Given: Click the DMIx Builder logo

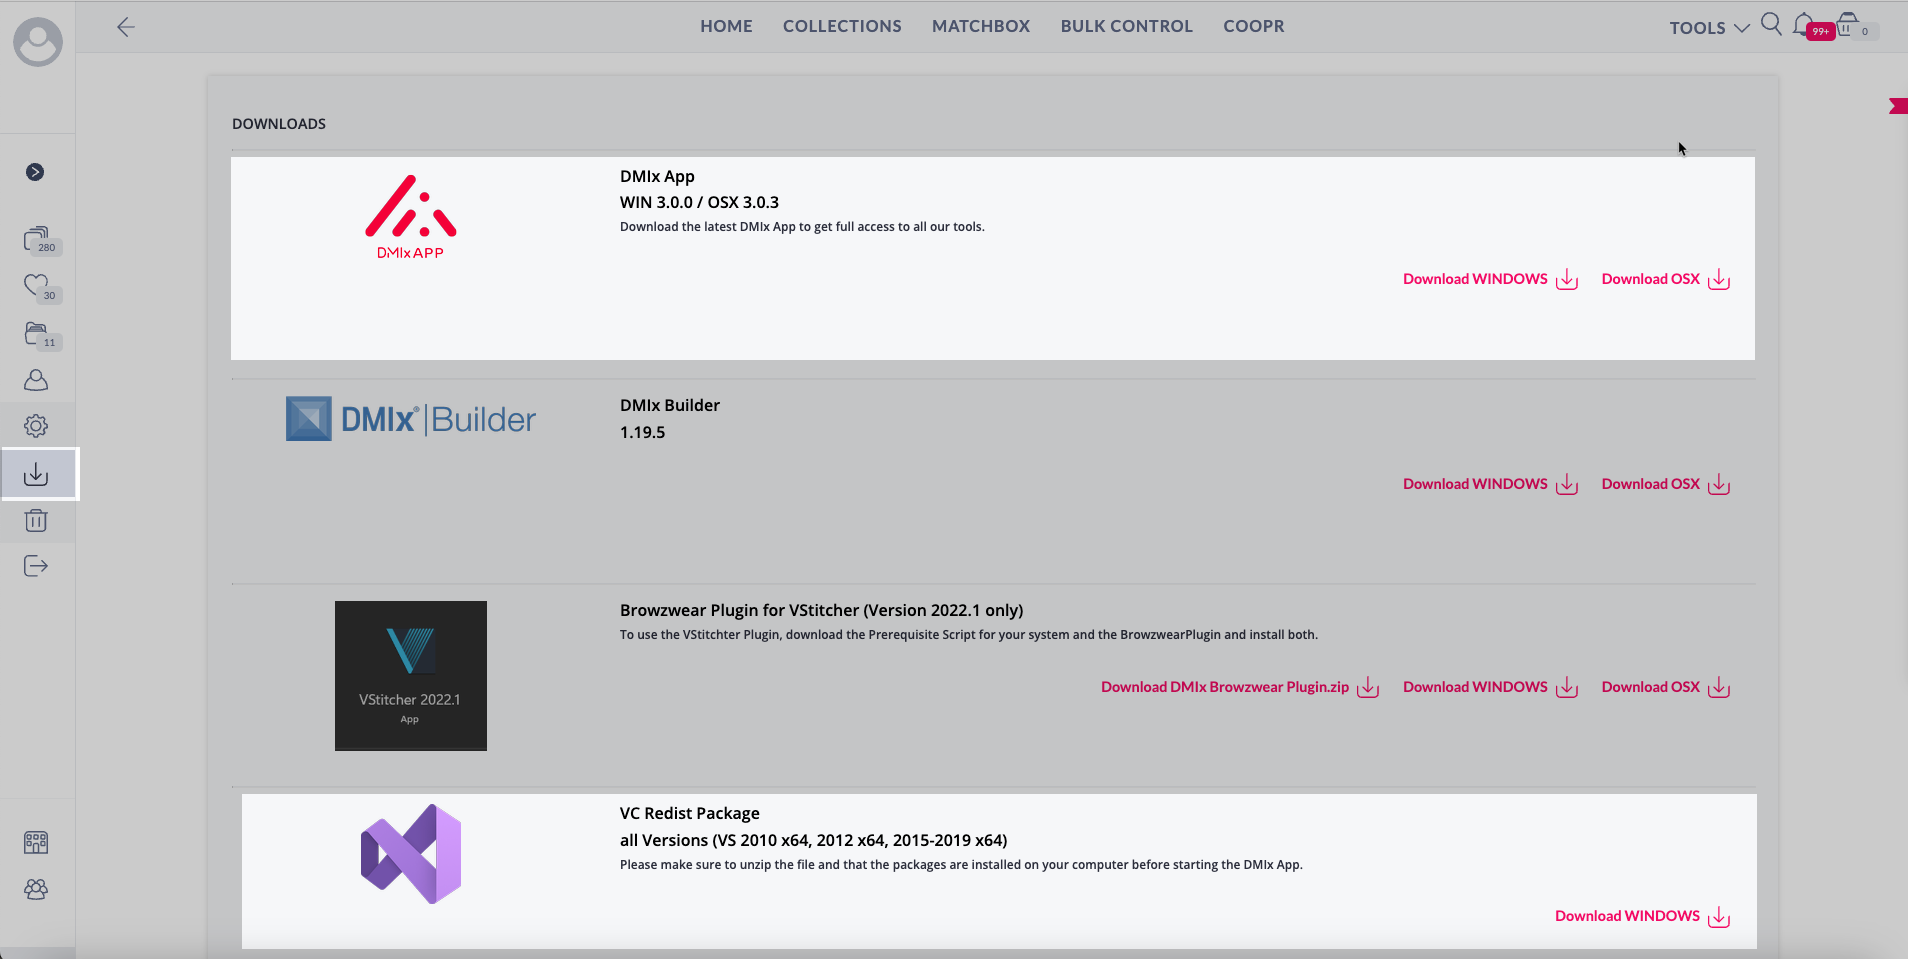Looking at the screenshot, I should click(411, 419).
